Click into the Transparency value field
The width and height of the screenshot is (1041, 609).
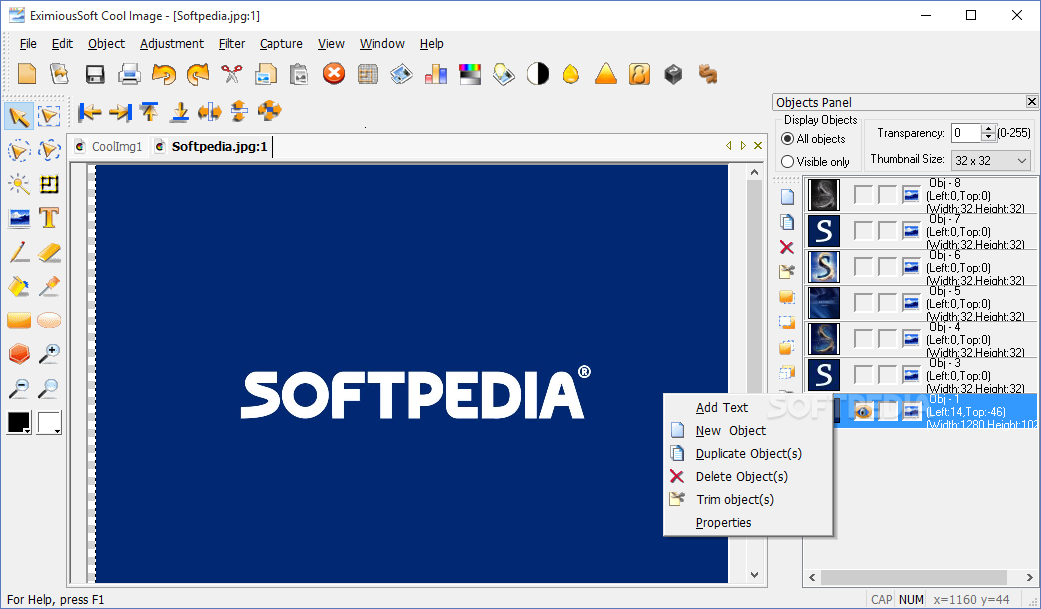point(966,133)
